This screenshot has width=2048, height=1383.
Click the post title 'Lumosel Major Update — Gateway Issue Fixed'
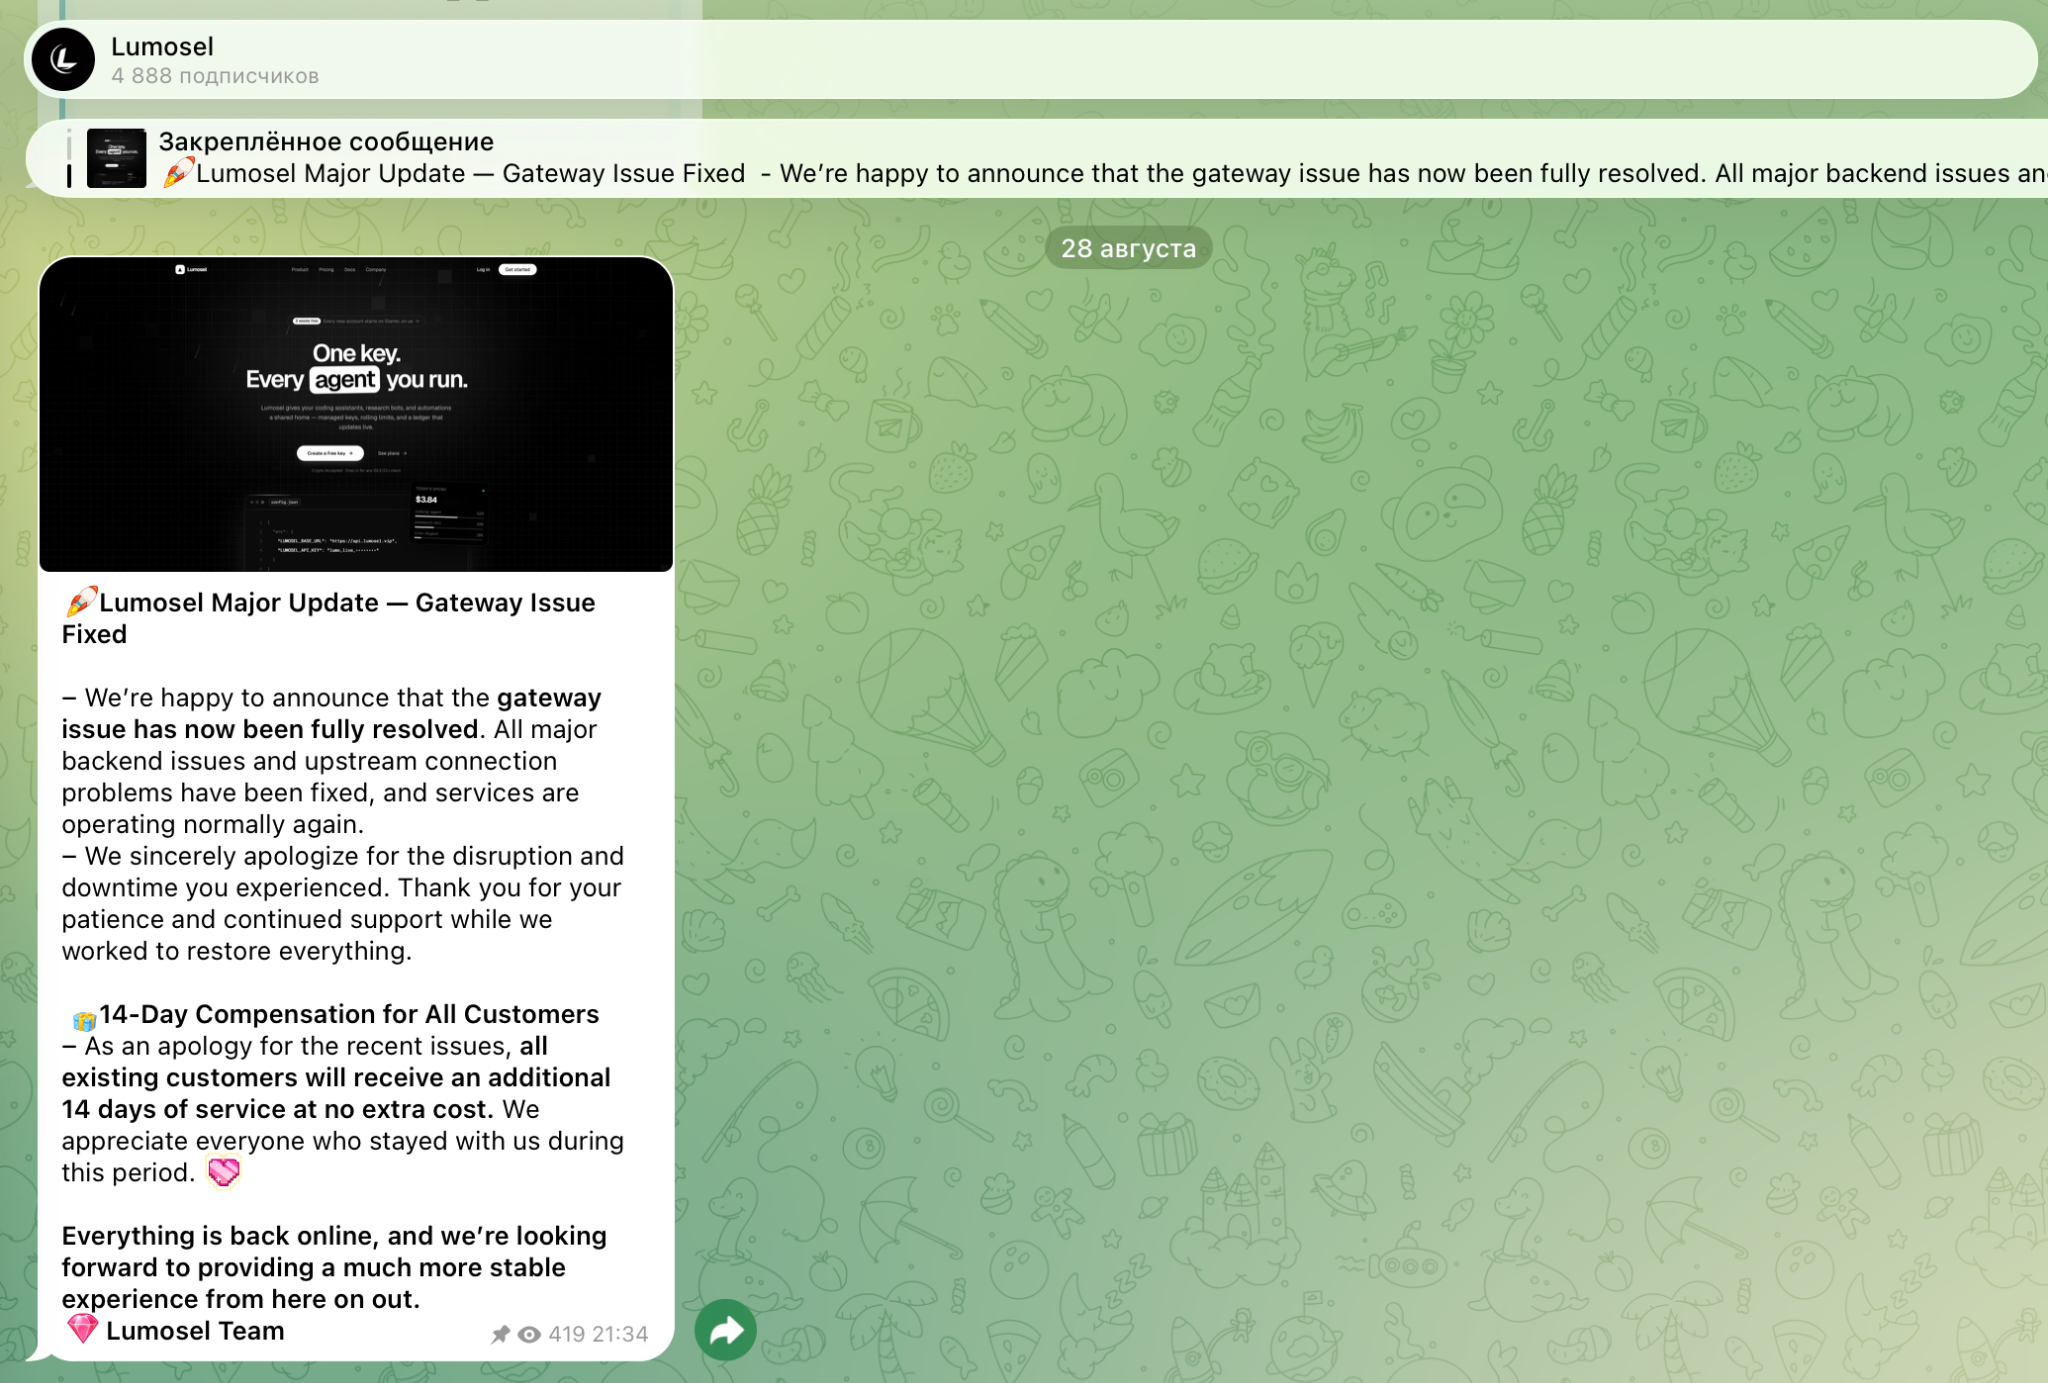(x=329, y=618)
